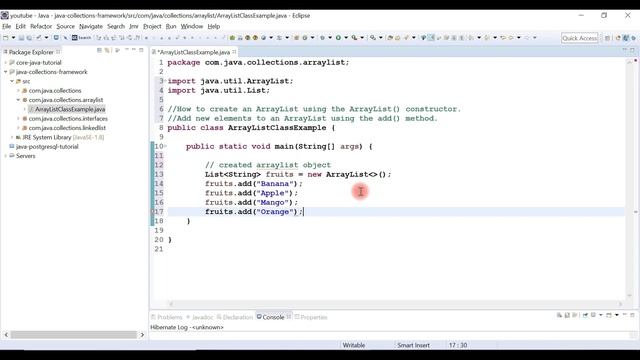Collapse the java-collections-framework project
640x360 pixels.
click(x=6, y=72)
